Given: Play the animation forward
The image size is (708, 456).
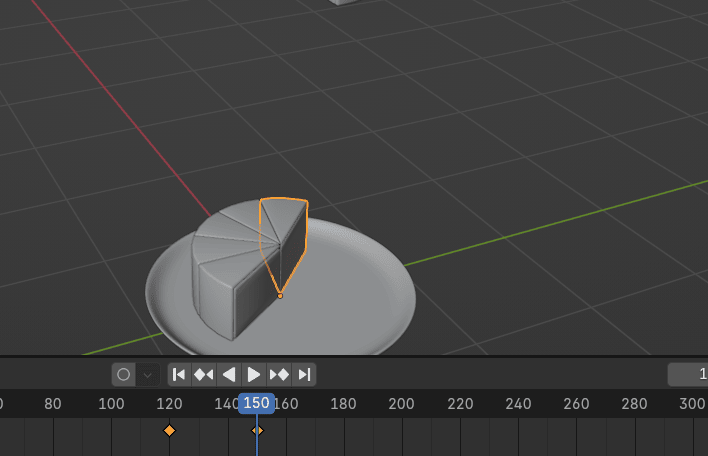Looking at the screenshot, I should pos(254,374).
